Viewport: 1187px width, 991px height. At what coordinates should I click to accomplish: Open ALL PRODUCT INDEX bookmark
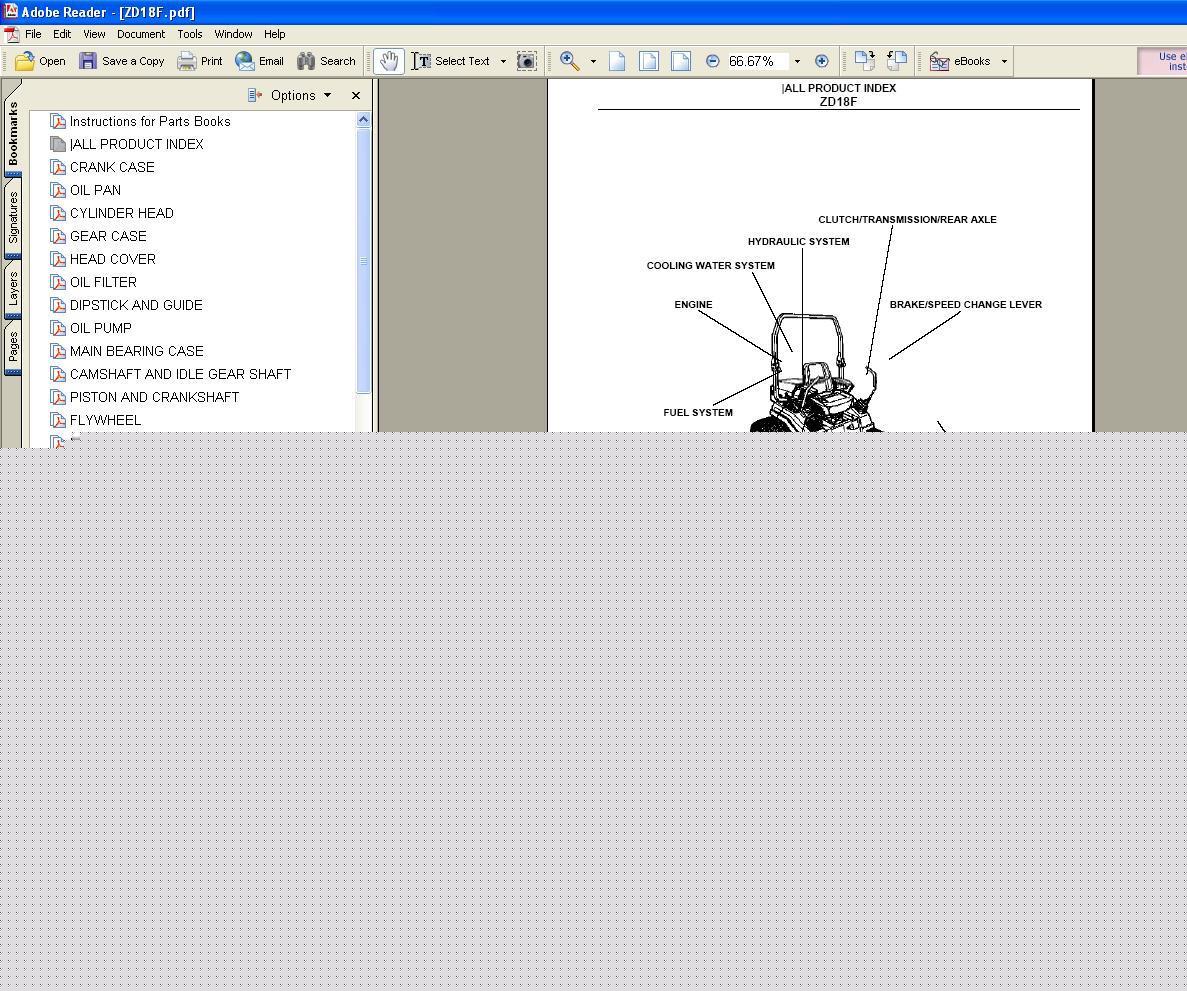126,144
